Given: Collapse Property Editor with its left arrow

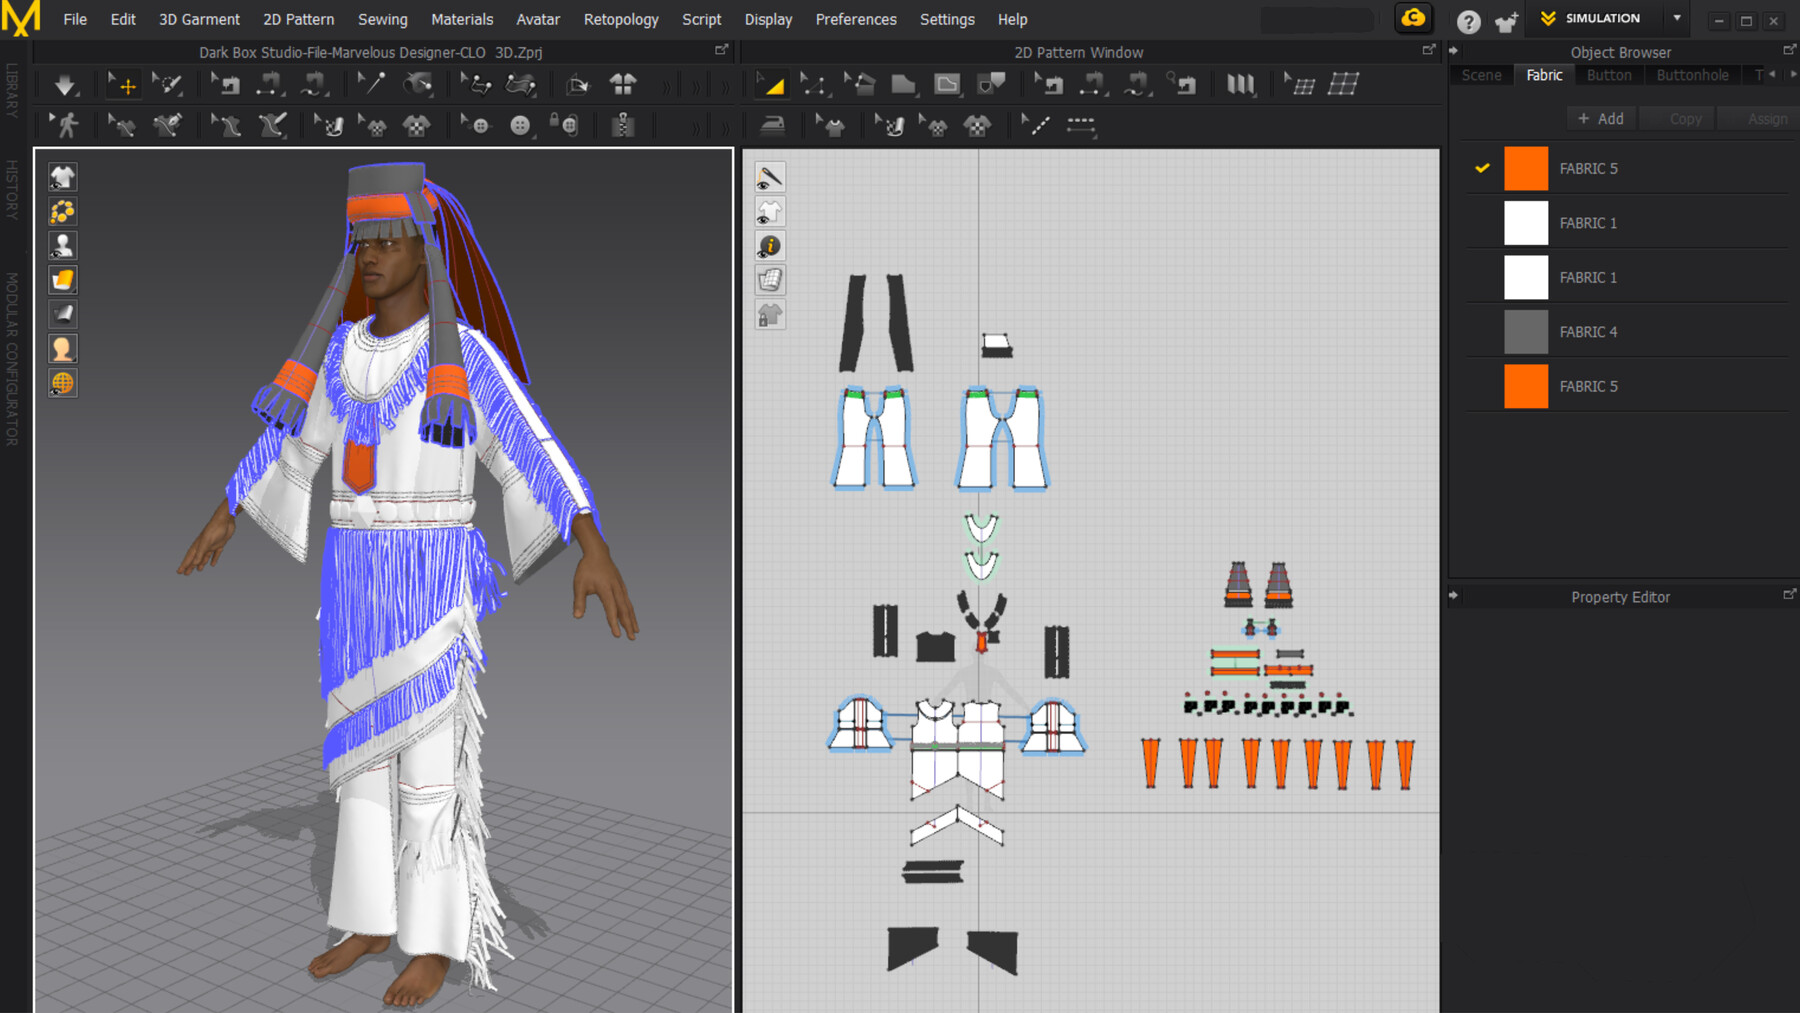Looking at the screenshot, I should (x=1454, y=595).
